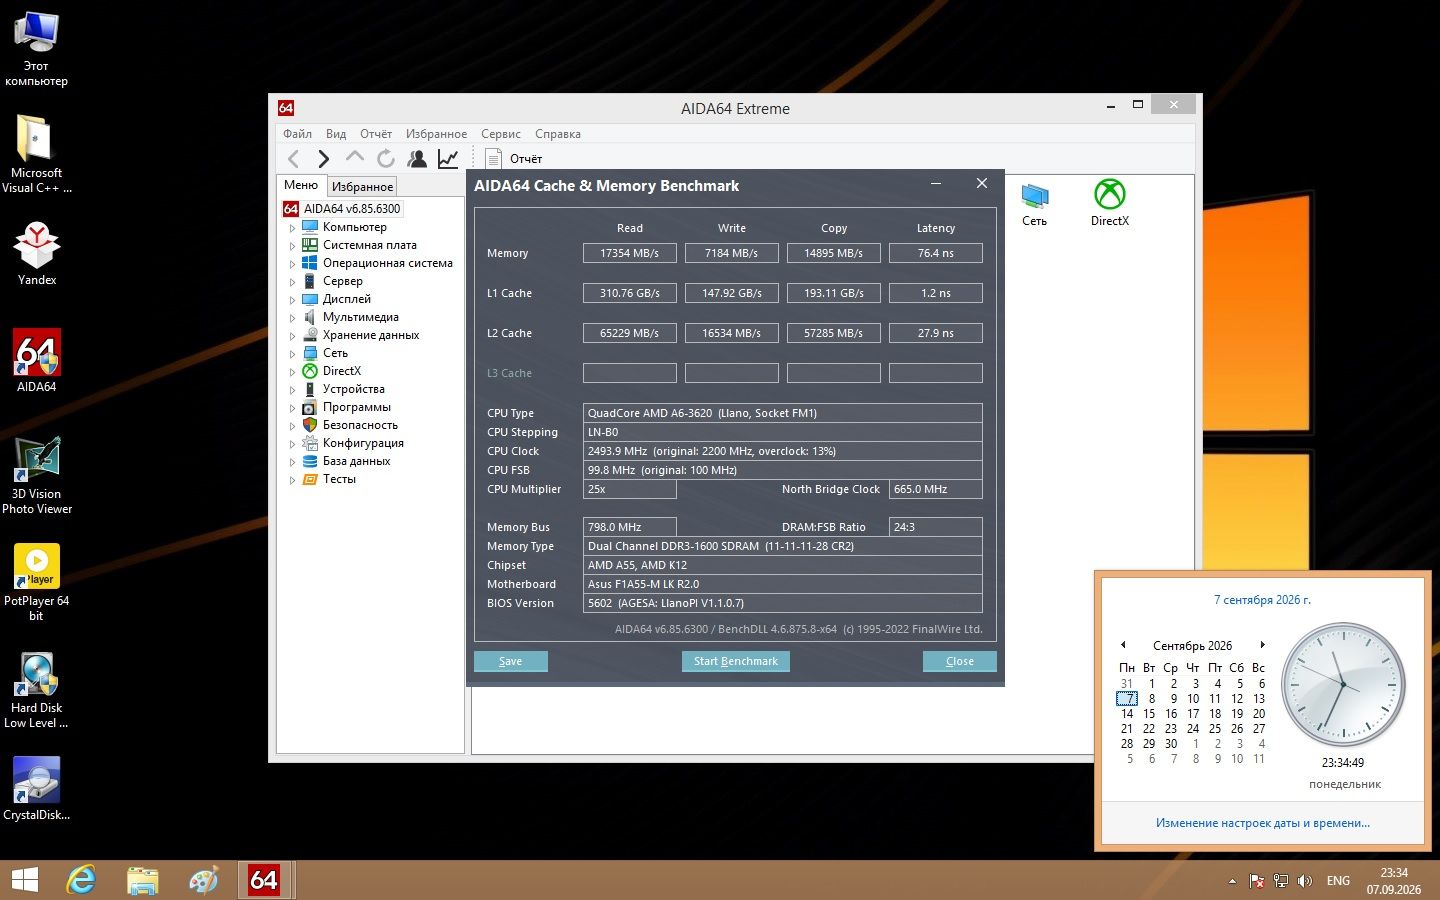Select day 15 in the calendar
Image resolution: width=1440 pixels, height=900 pixels.
1149,714
